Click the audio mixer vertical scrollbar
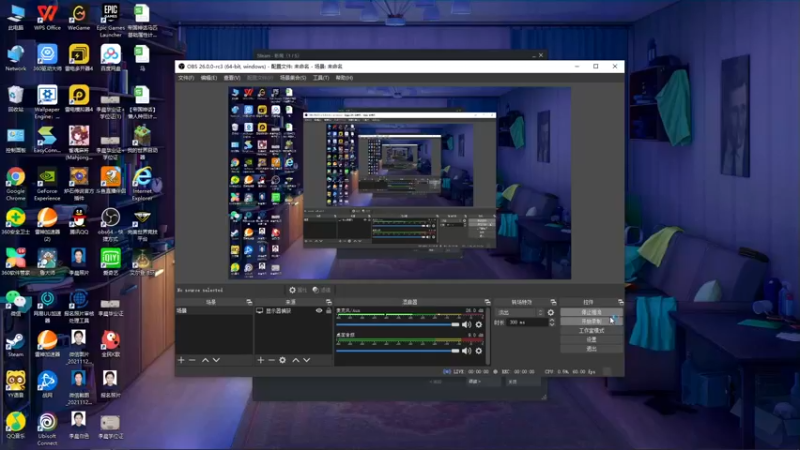Viewport: 800px width, 450px height. [x=489, y=335]
